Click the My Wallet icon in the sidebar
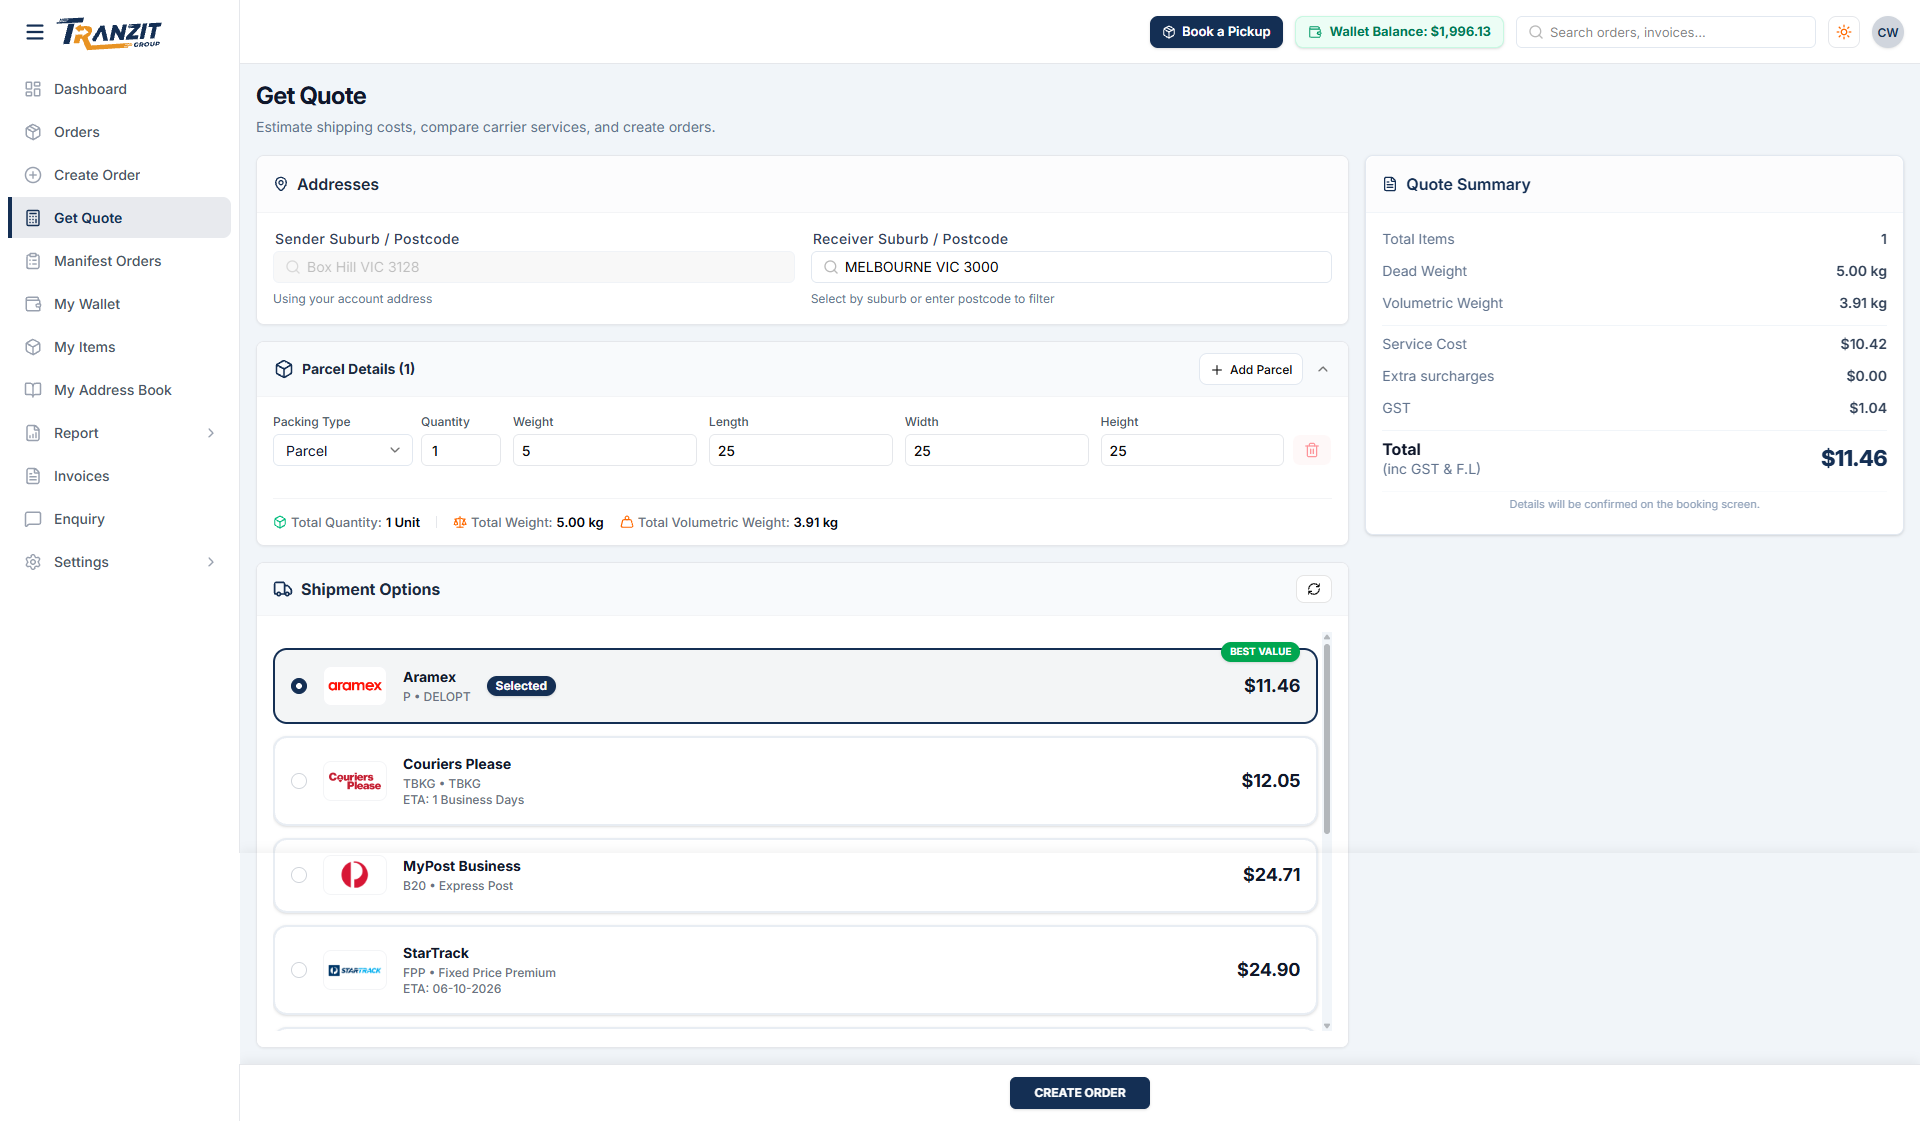Image resolution: width=1920 pixels, height=1121 pixels. click(33, 304)
